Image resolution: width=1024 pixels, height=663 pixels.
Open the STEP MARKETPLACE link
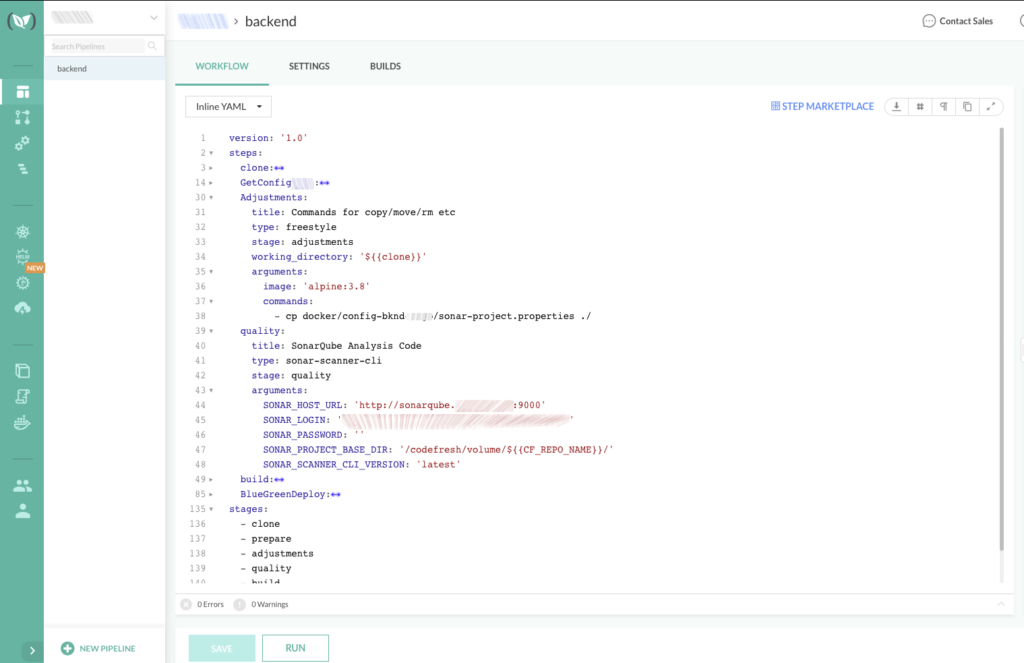tap(822, 106)
